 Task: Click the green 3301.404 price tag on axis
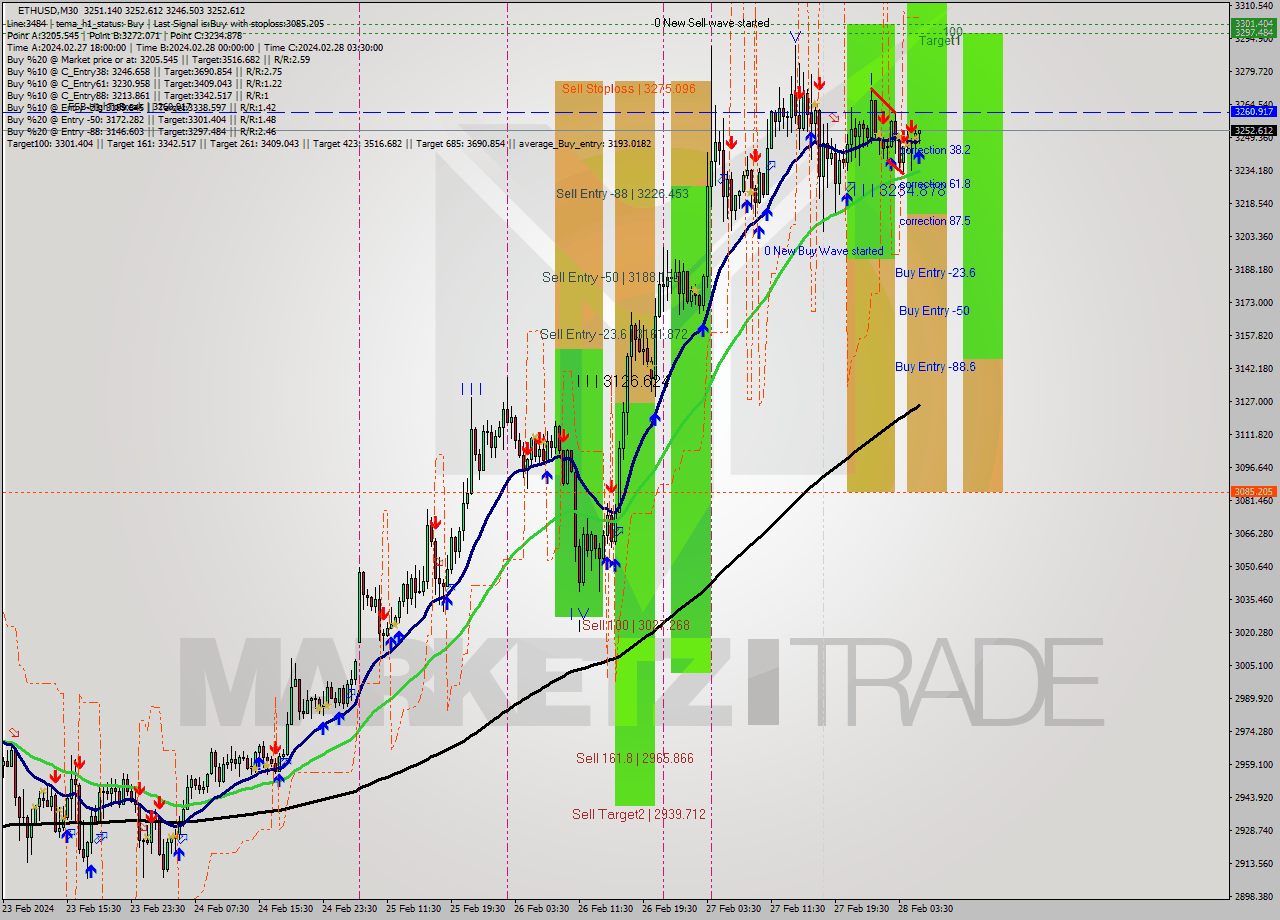1254,23
